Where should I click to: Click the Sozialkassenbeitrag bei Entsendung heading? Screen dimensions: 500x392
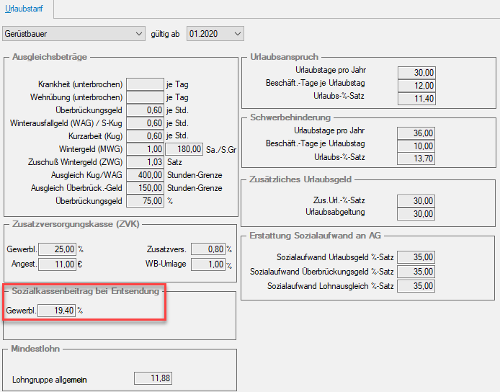[x=85, y=291]
